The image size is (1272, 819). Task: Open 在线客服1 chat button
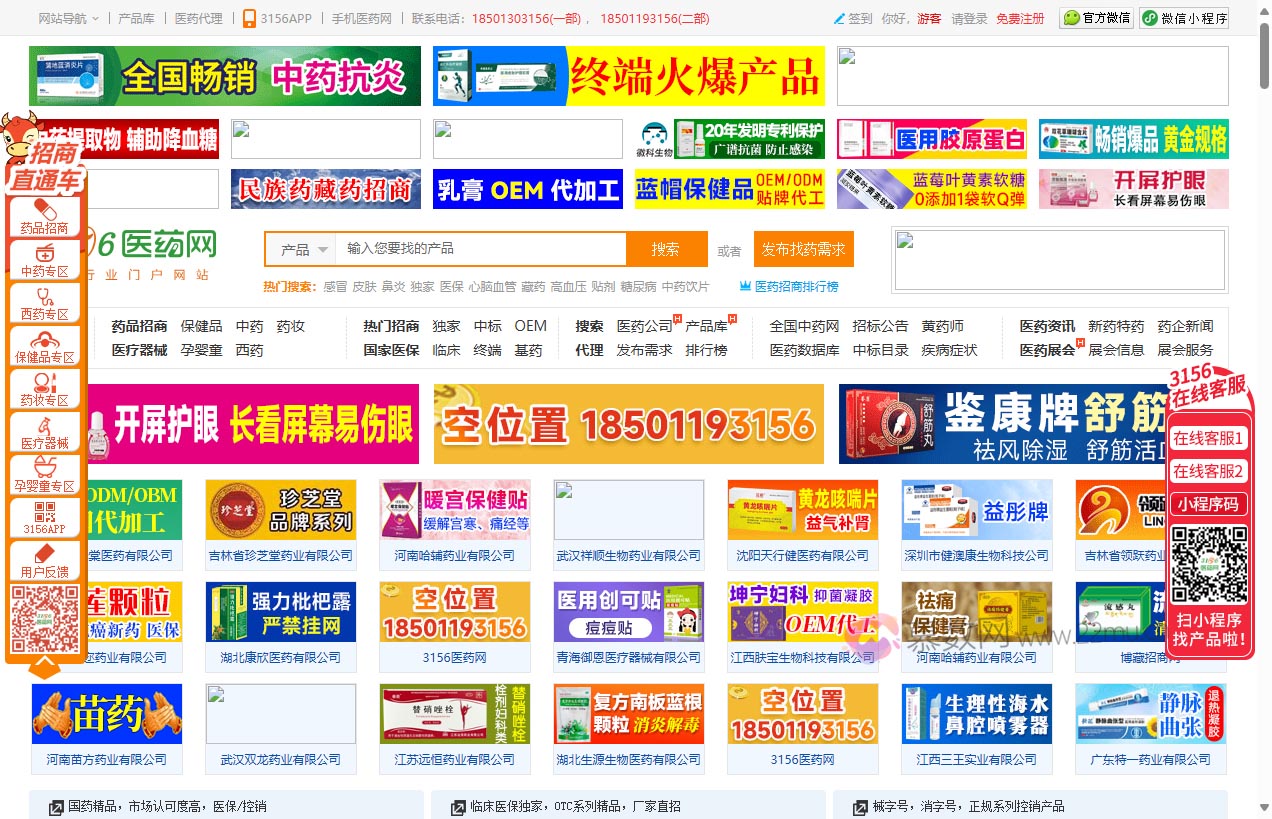pyautogui.click(x=1207, y=438)
